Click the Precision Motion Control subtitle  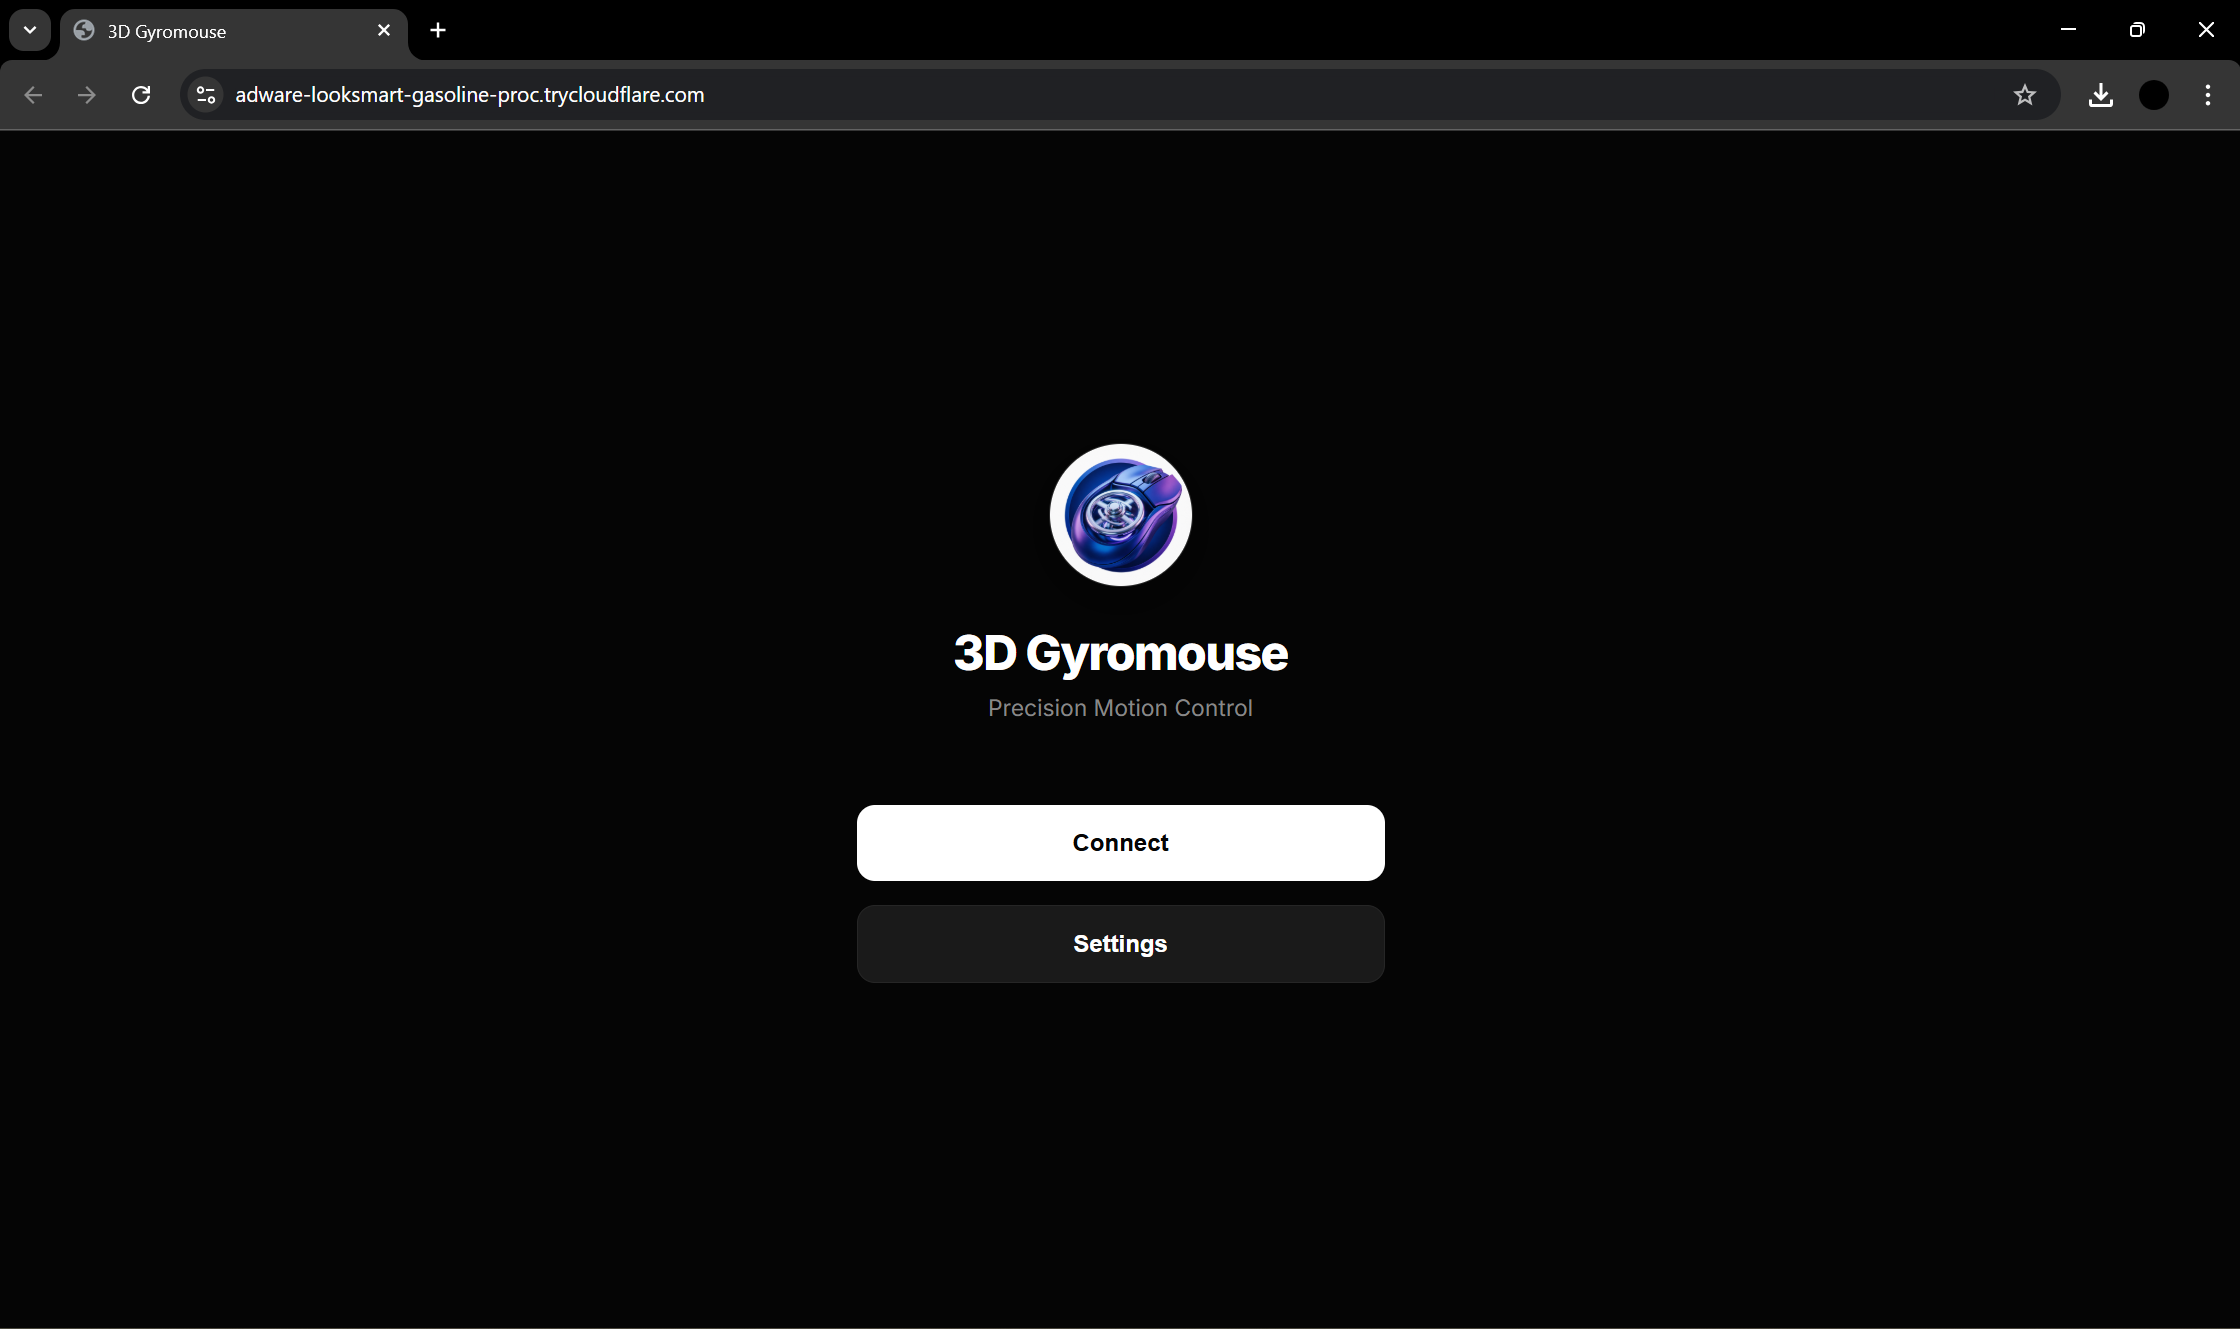click(1120, 708)
